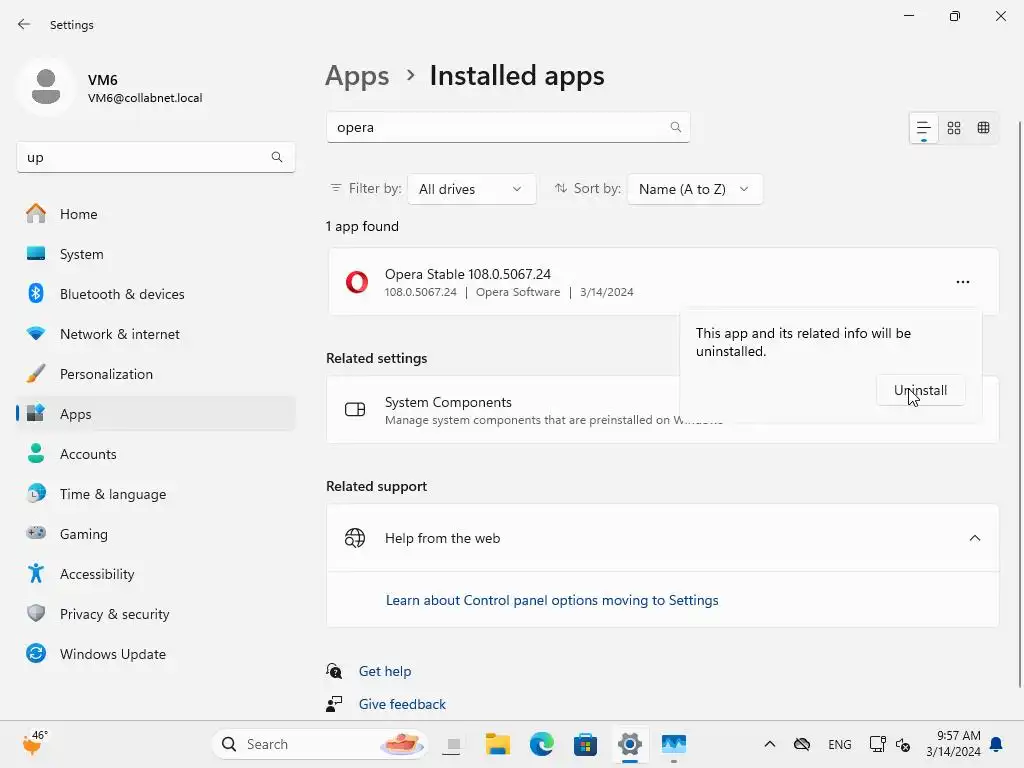
Task: Click the search icon in the apps search box
Action: (x=676, y=127)
